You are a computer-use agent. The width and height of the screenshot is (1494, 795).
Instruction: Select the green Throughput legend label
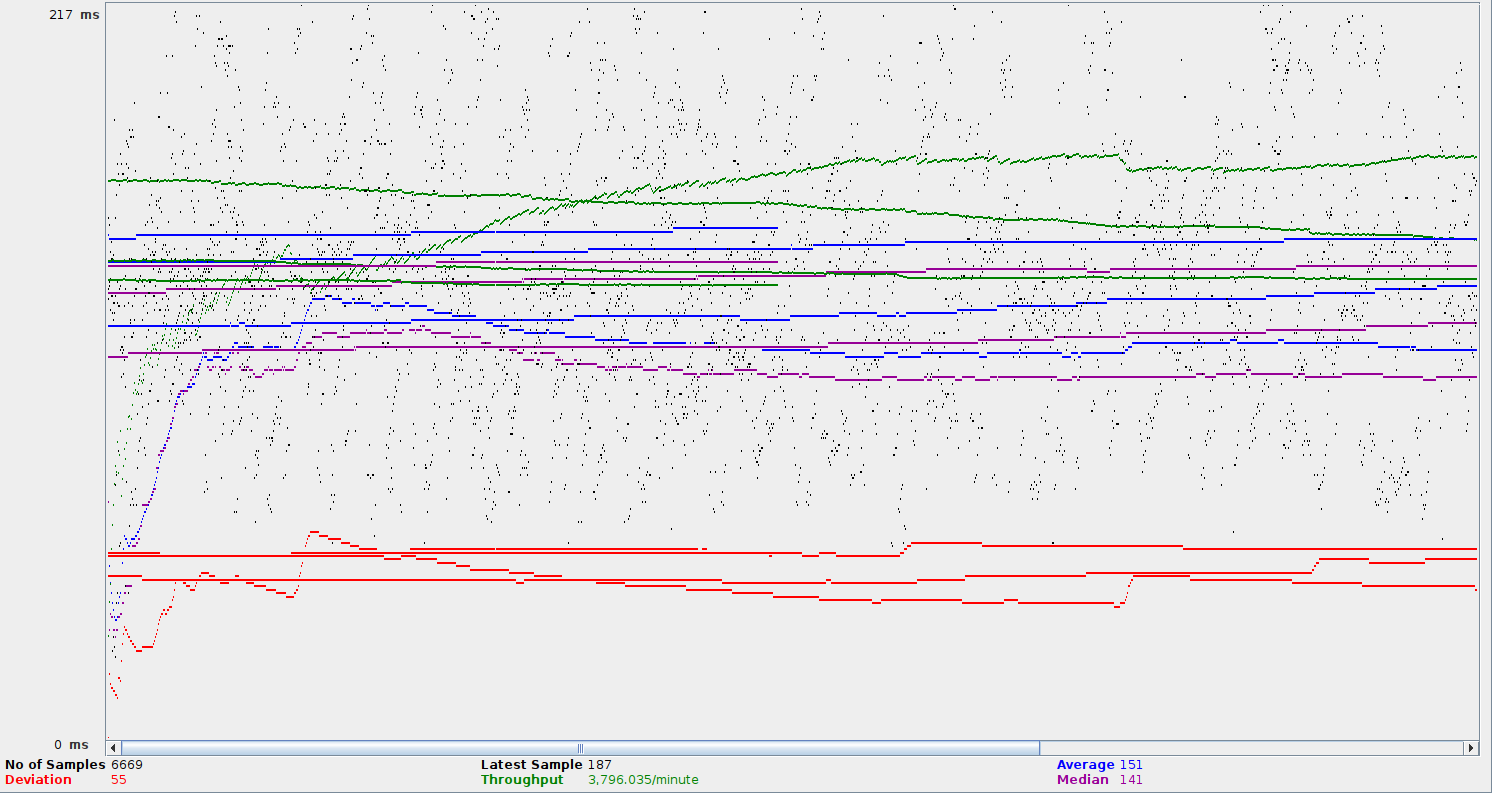pos(522,780)
